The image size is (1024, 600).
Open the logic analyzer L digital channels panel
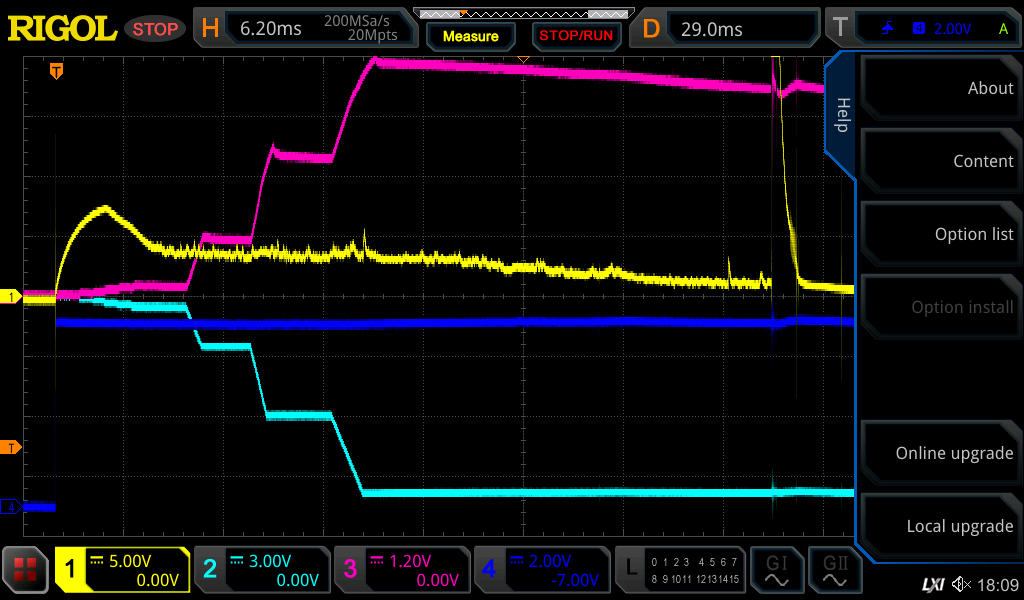pyautogui.click(x=682, y=570)
